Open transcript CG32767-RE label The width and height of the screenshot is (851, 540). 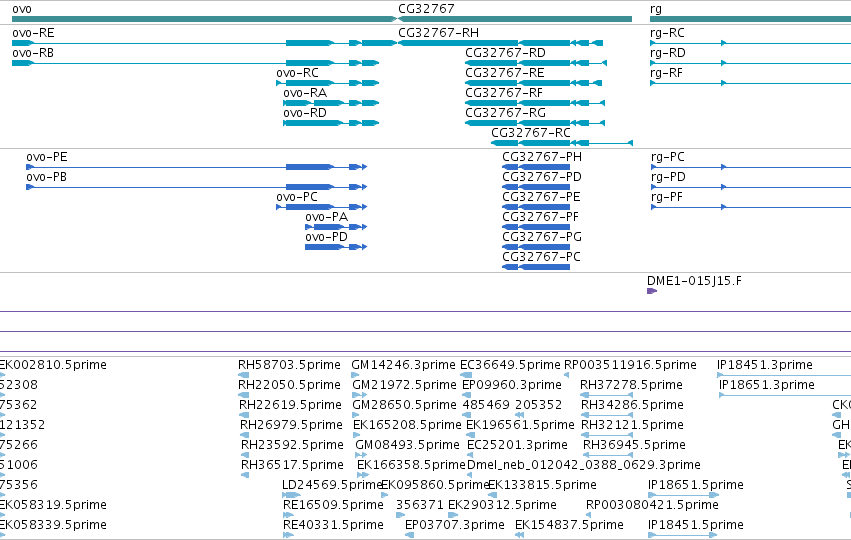point(505,73)
